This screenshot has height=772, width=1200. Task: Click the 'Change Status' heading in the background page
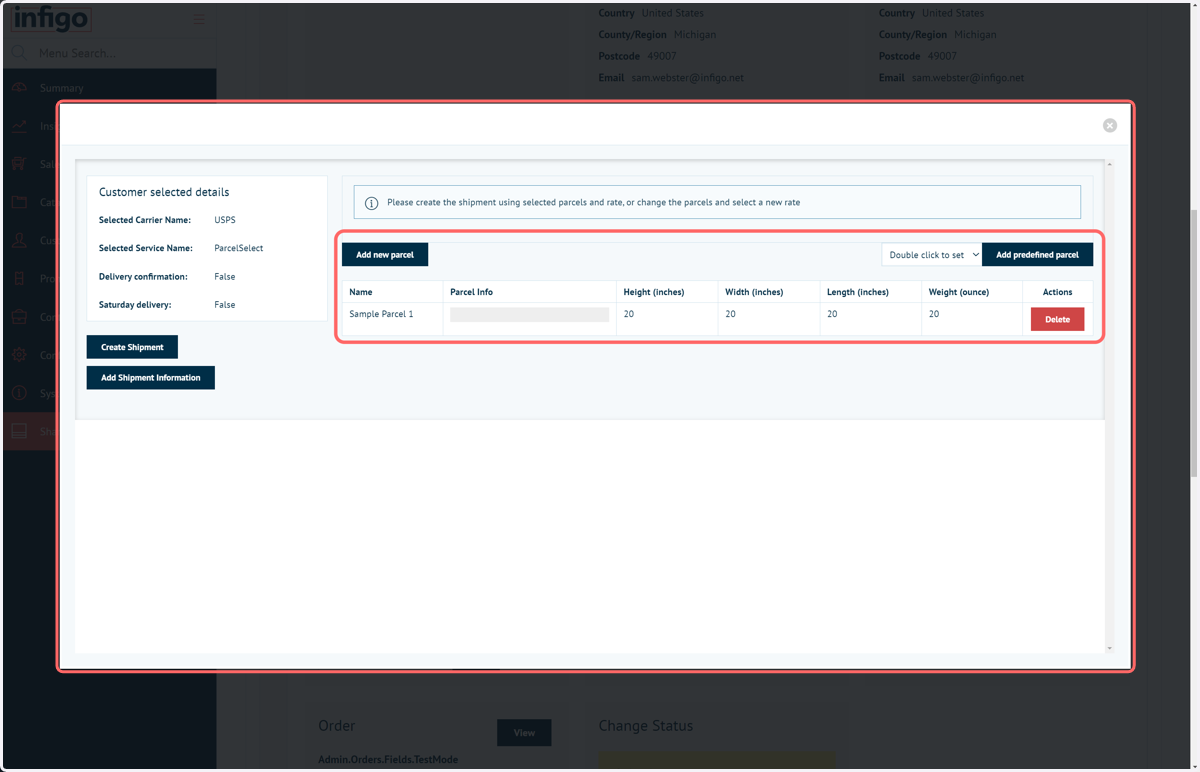(646, 726)
